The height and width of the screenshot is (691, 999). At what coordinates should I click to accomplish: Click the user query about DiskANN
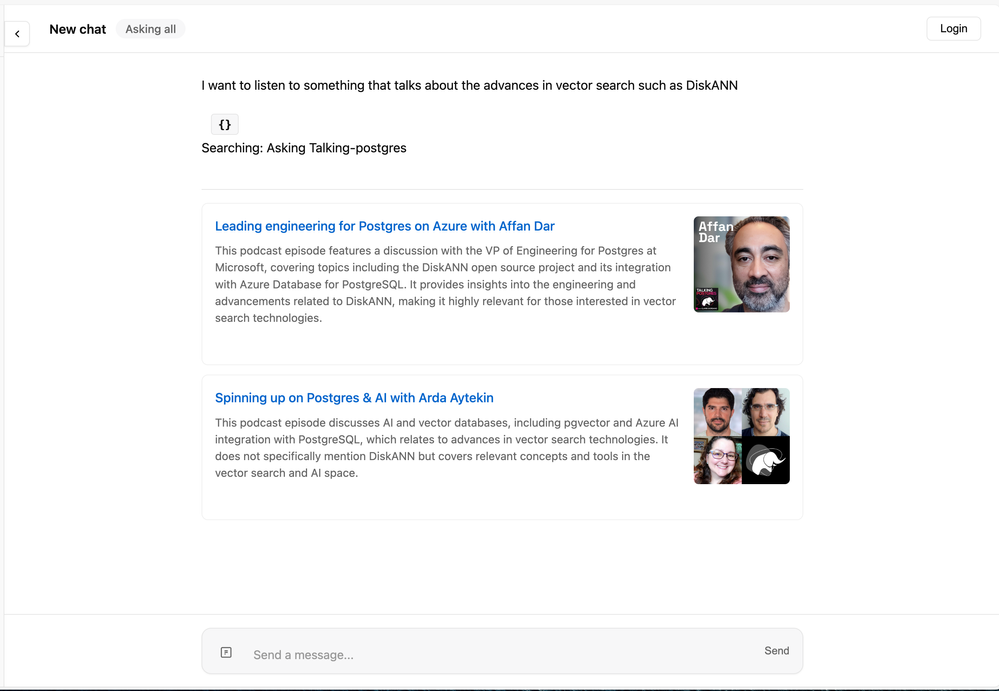point(470,85)
